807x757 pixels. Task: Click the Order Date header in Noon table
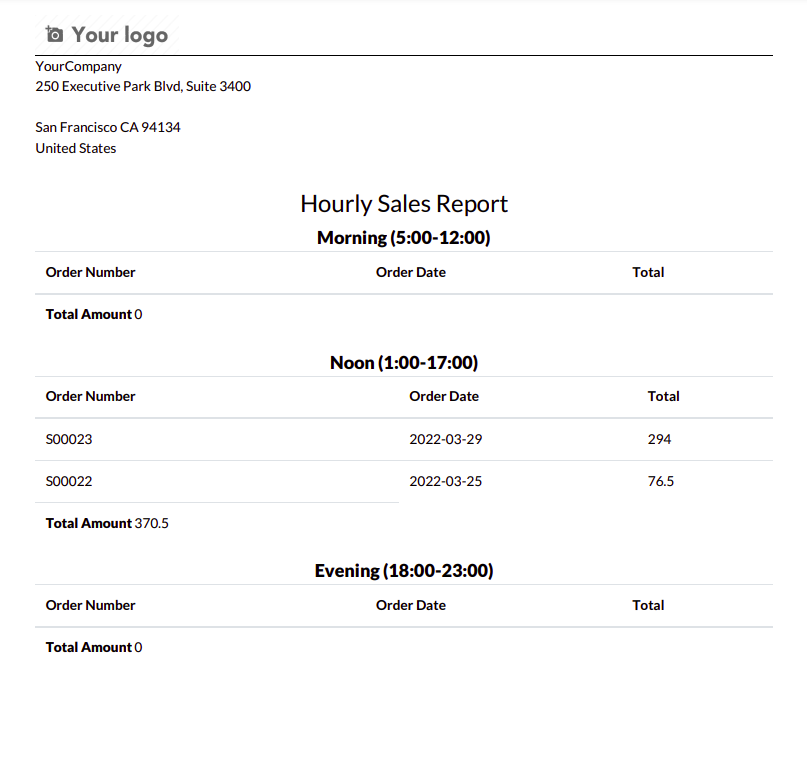point(443,396)
